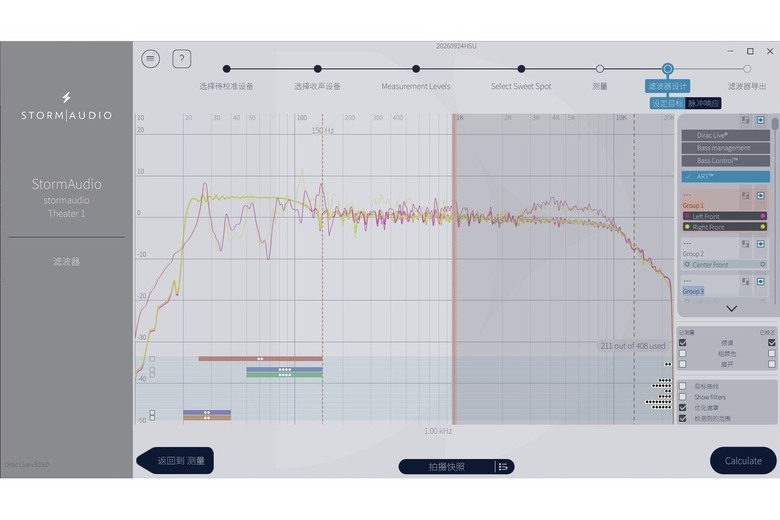780x520 pixels.
Task: Click the Group 3 spectrum view icon
Action: pos(745,281)
